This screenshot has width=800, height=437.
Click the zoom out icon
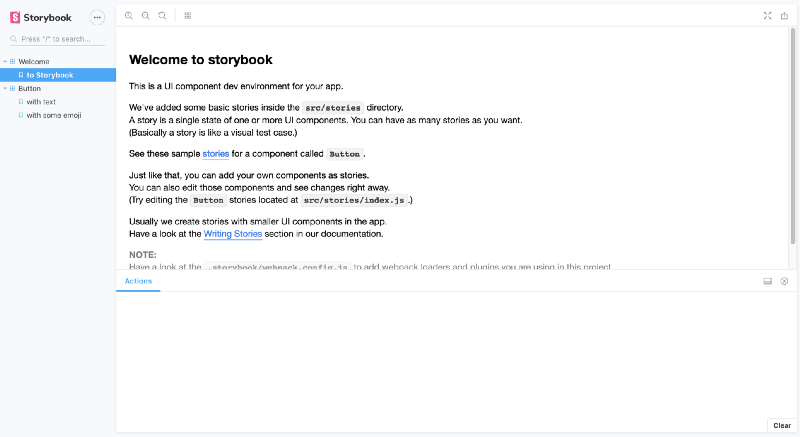pos(145,16)
